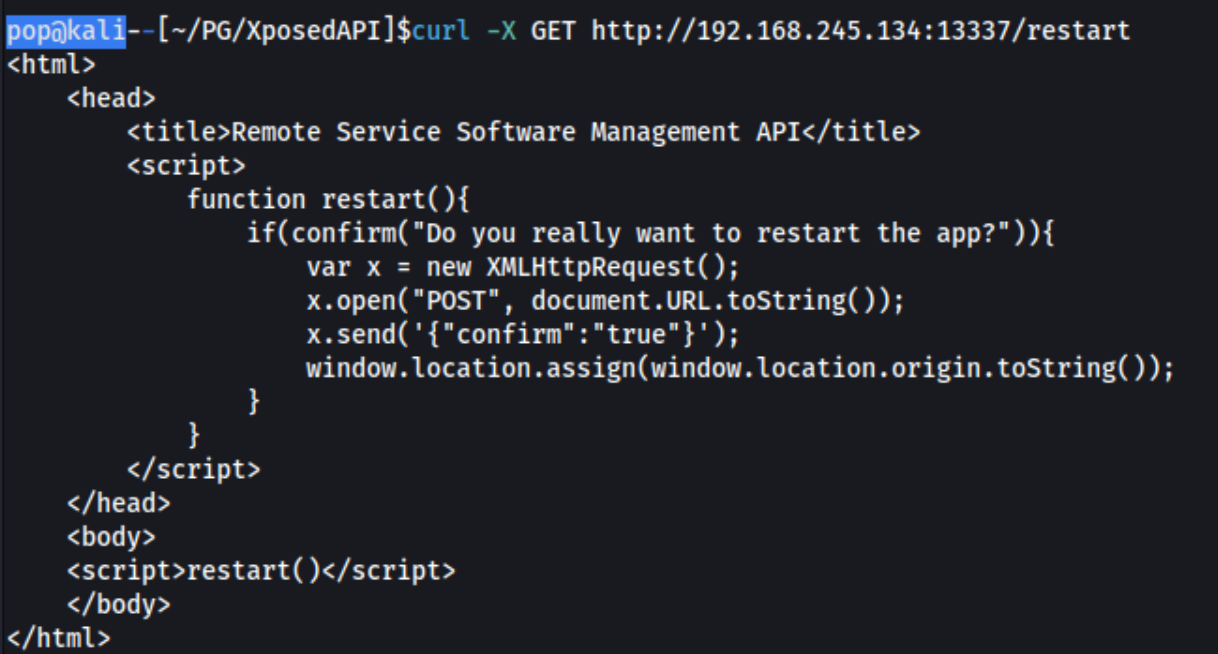1218x654 pixels.
Task: Click the highlighted pop@kali prompt text
Action: click(x=66, y=31)
